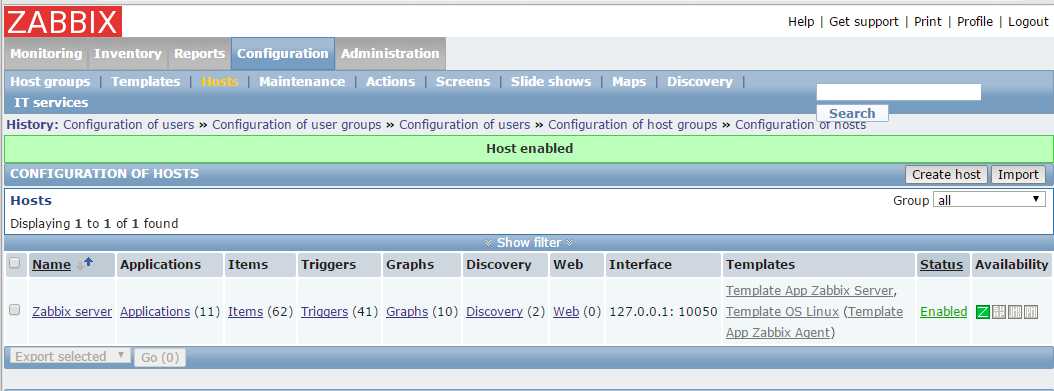This screenshot has height=391, width=1054.
Task: Click the IPMI availability icon
Action: pyautogui.click(x=1031, y=312)
